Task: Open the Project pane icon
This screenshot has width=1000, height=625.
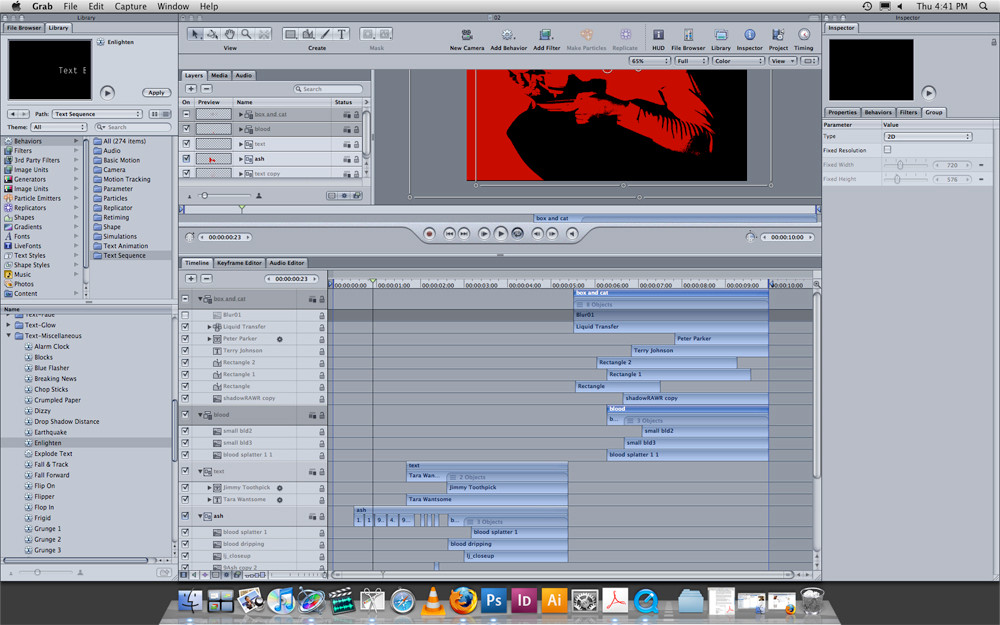Action: [x=777, y=34]
